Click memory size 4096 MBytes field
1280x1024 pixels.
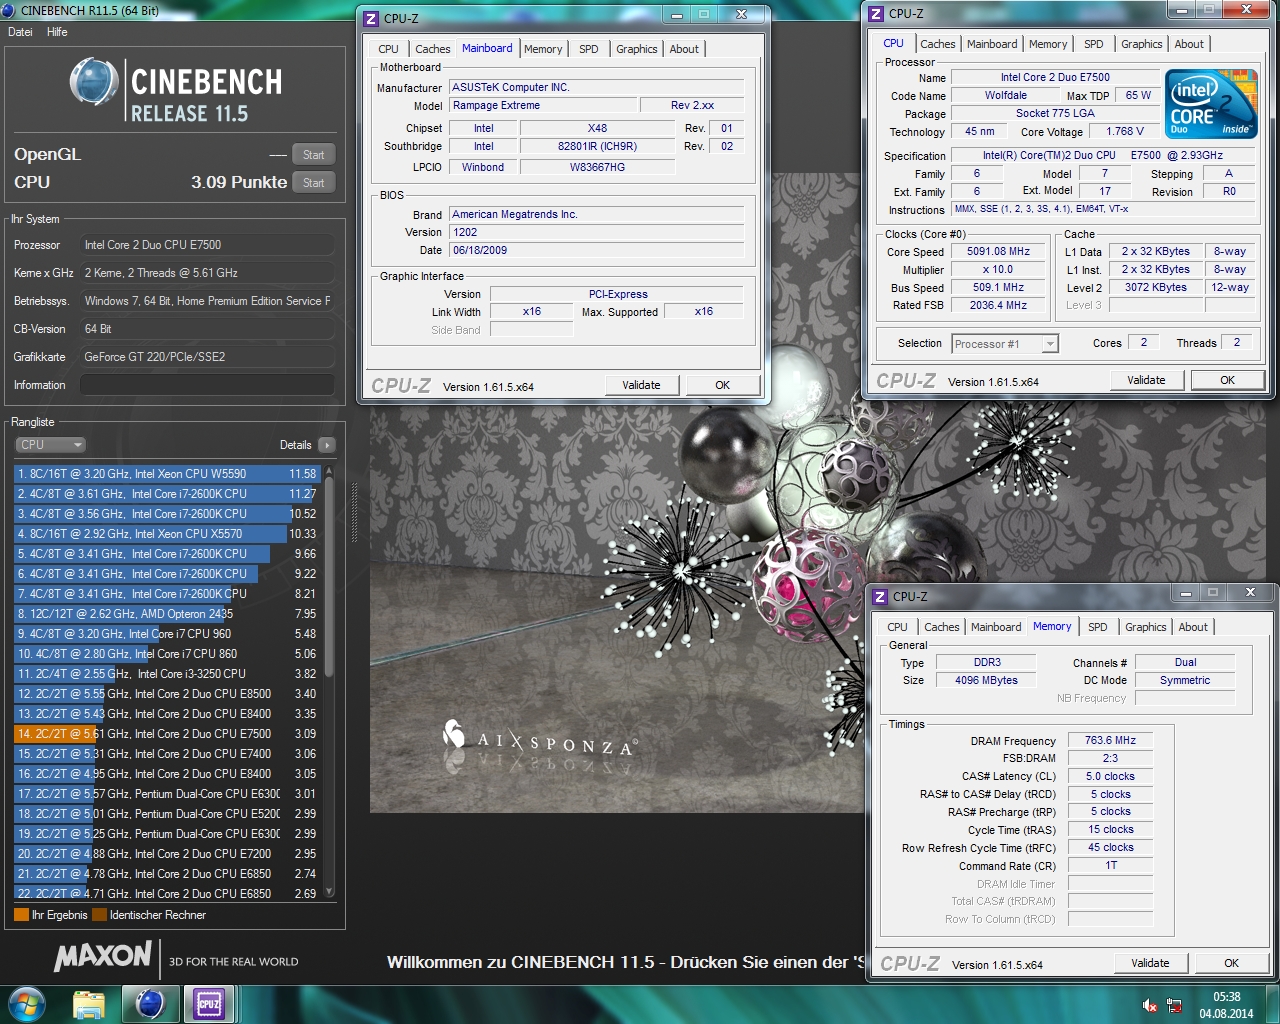click(986, 680)
